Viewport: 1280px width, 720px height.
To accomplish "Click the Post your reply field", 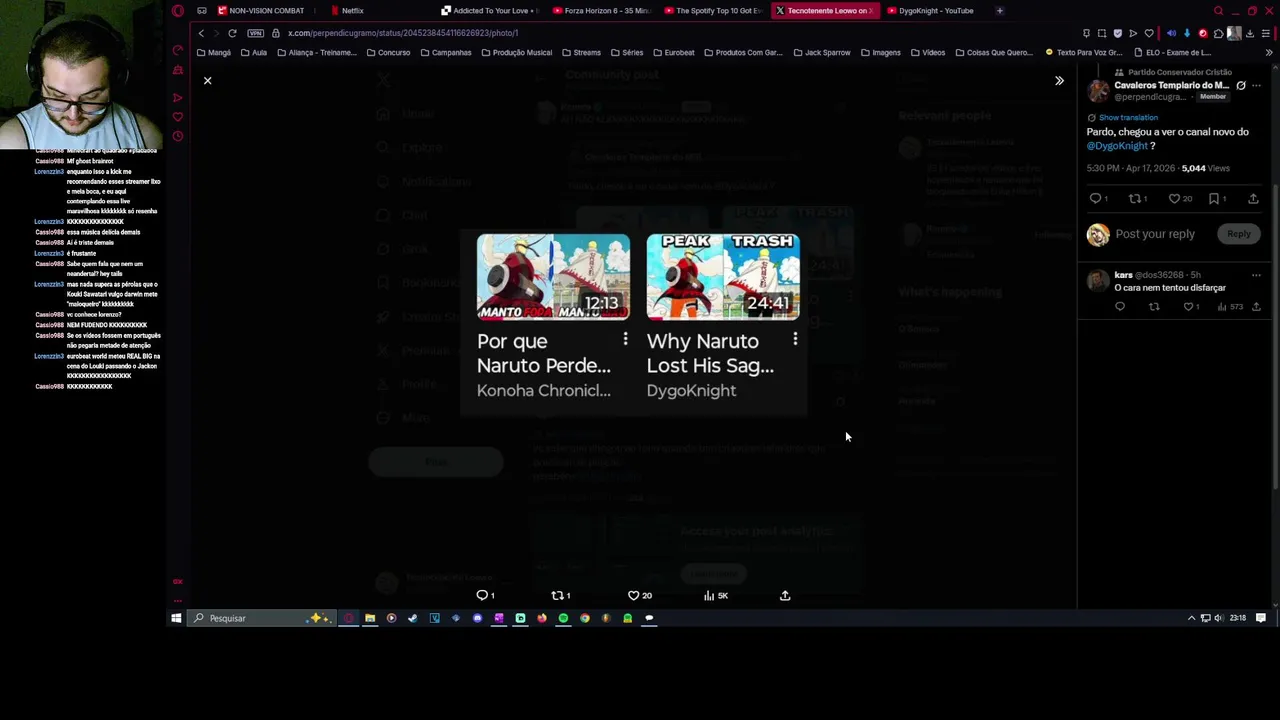I will 1155,234.
